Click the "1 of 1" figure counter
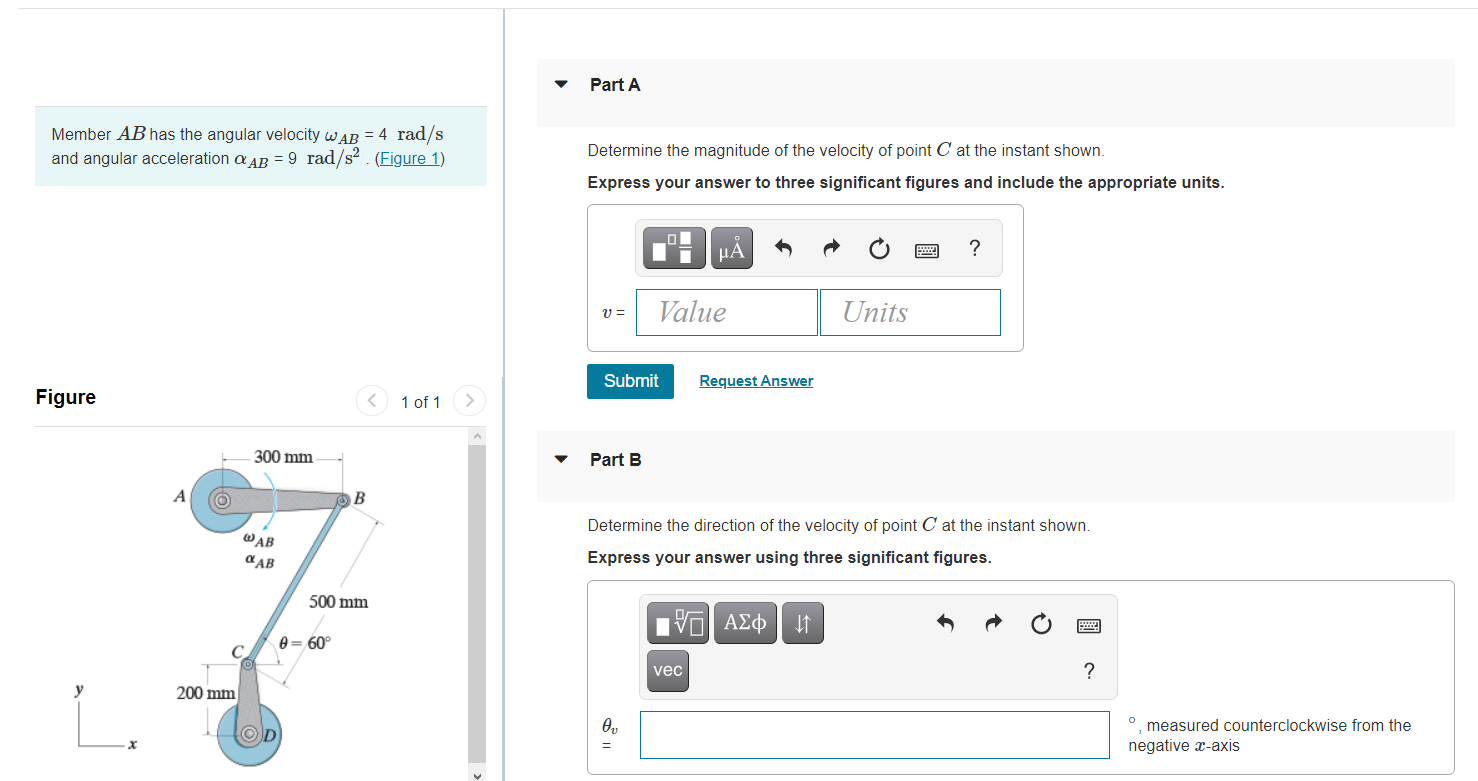Viewport: 1478px width, 781px height. coord(421,402)
